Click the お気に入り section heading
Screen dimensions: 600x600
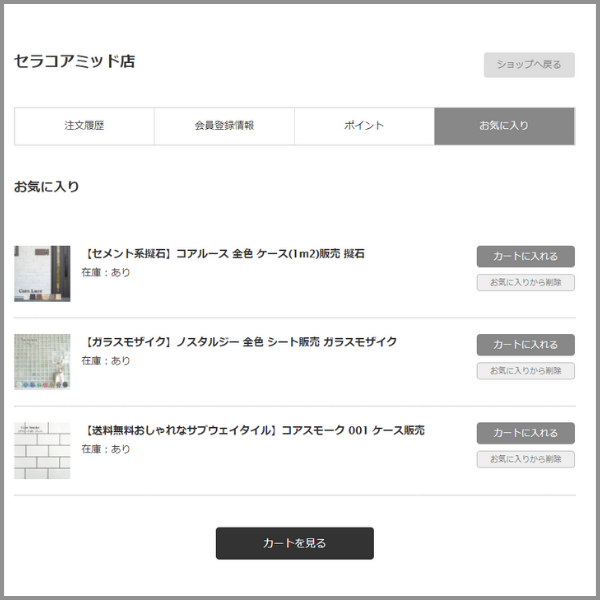pos(46,187)
